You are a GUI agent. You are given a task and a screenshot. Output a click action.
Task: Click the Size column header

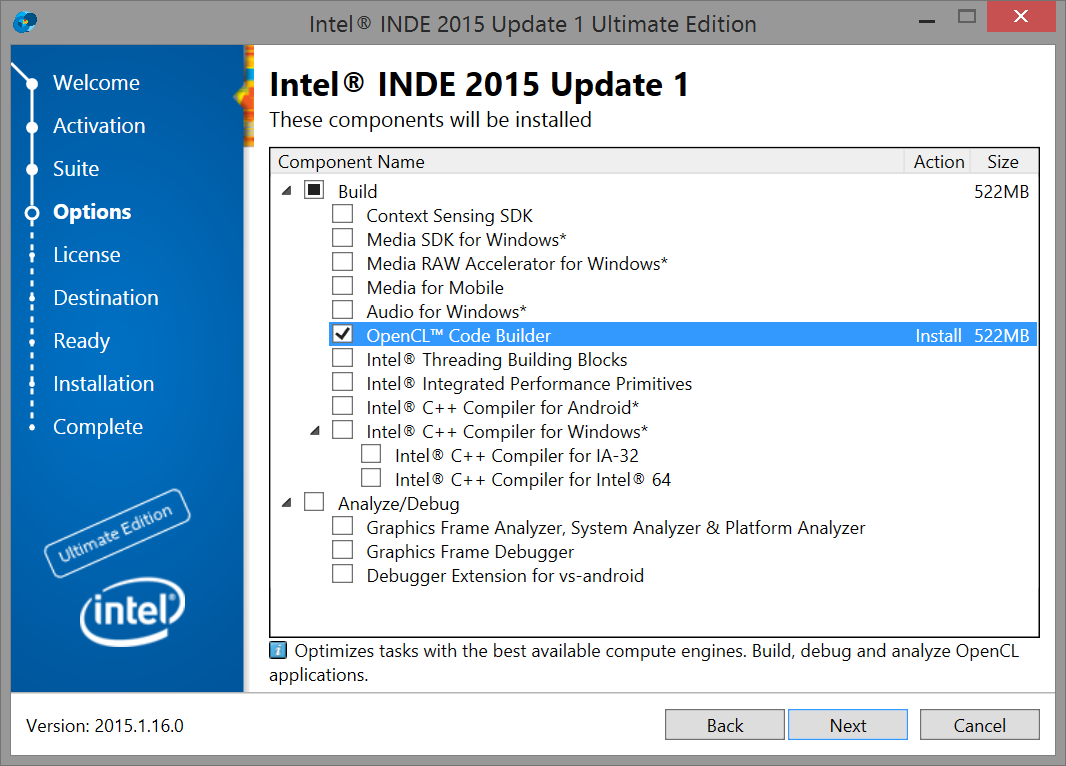[x=1003, y=161]
